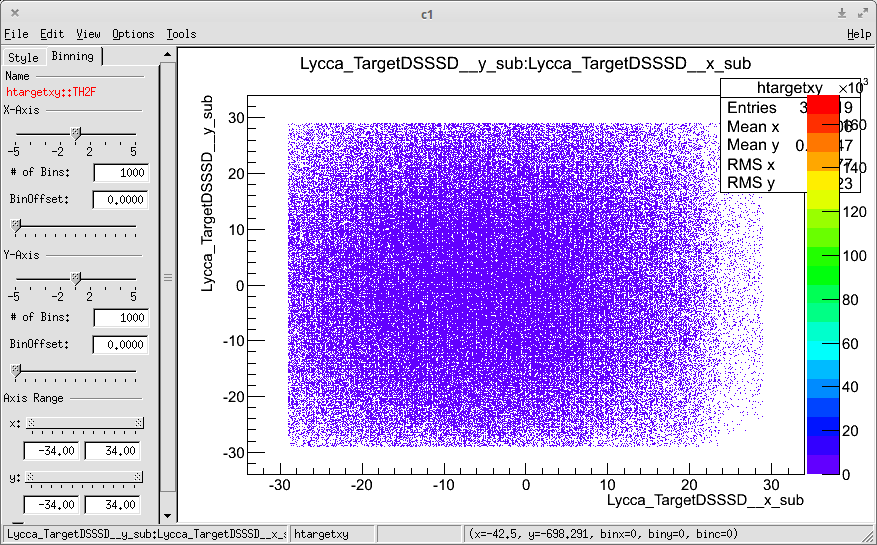This screenshot has height=545, width=877.
Task: Open the File menu
Action: 16,34
